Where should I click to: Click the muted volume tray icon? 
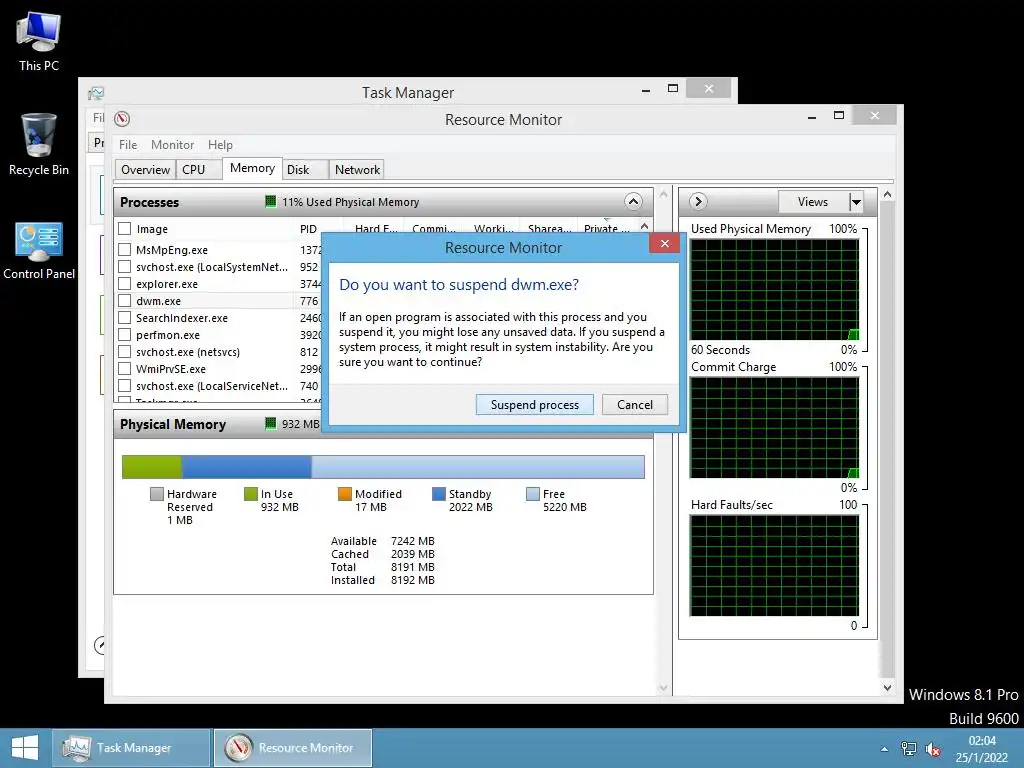click(933, 749)
